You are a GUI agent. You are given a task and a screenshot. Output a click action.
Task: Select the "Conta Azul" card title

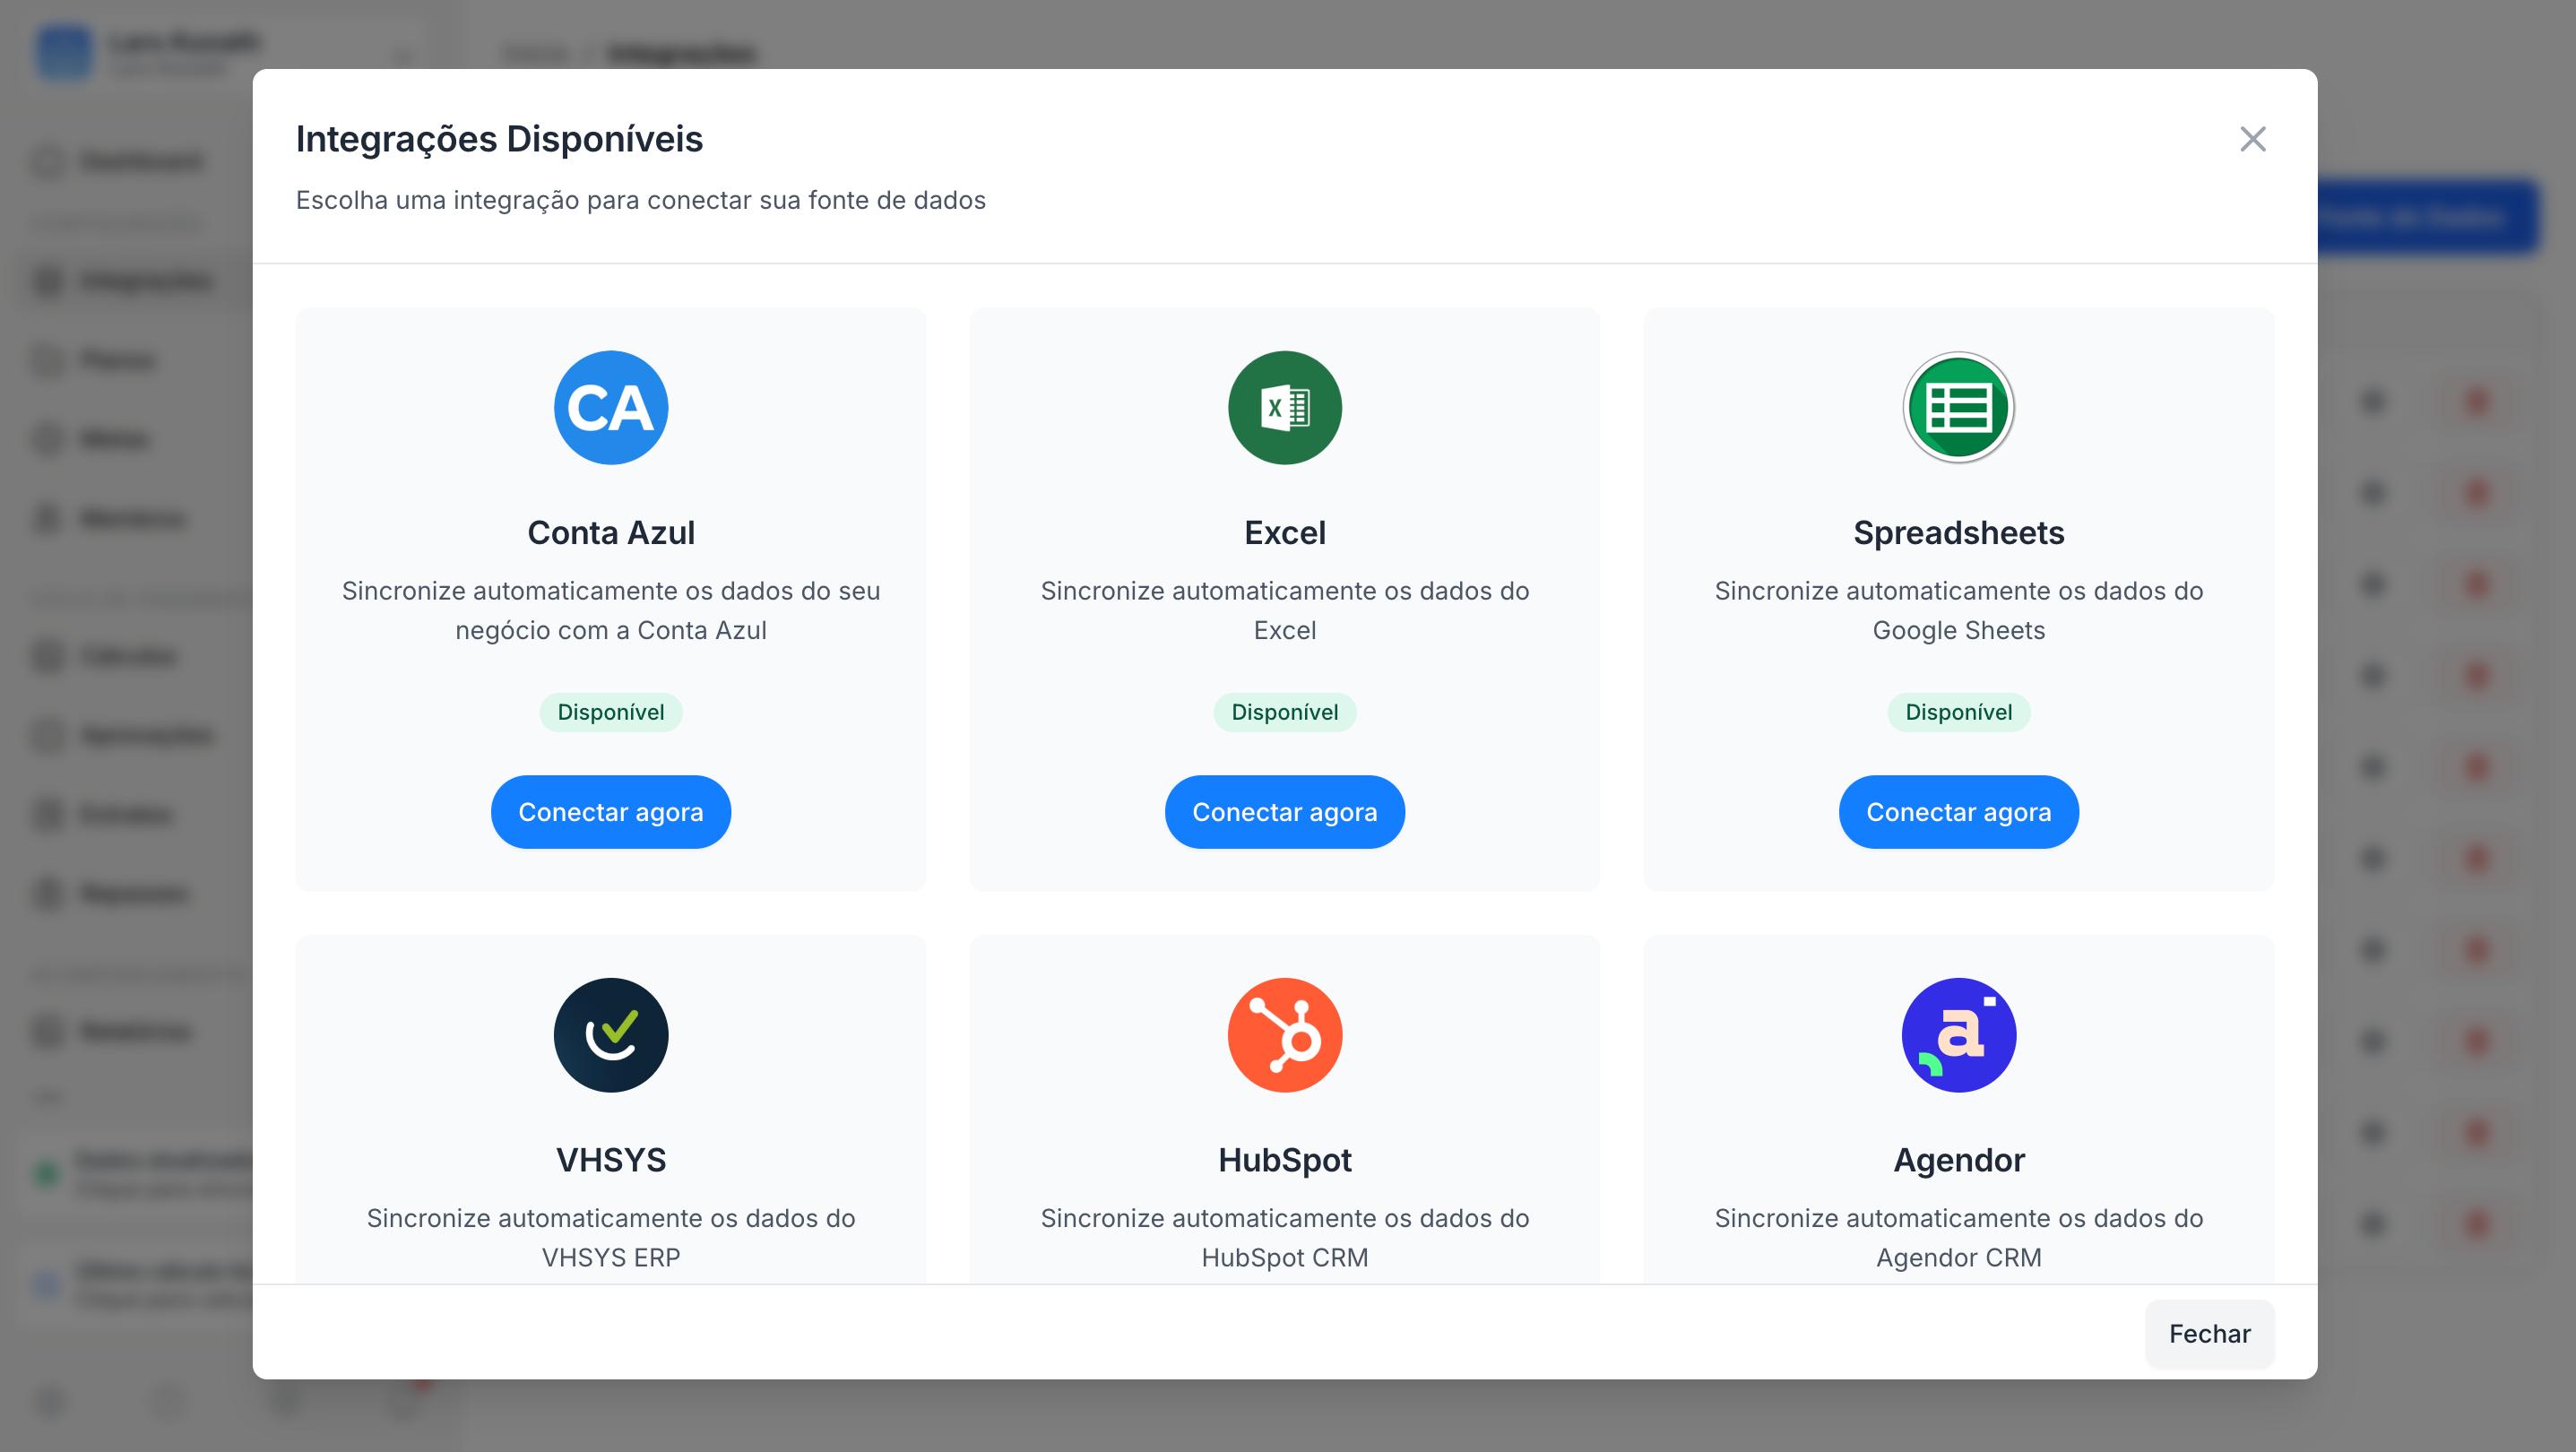coord(611,533)
